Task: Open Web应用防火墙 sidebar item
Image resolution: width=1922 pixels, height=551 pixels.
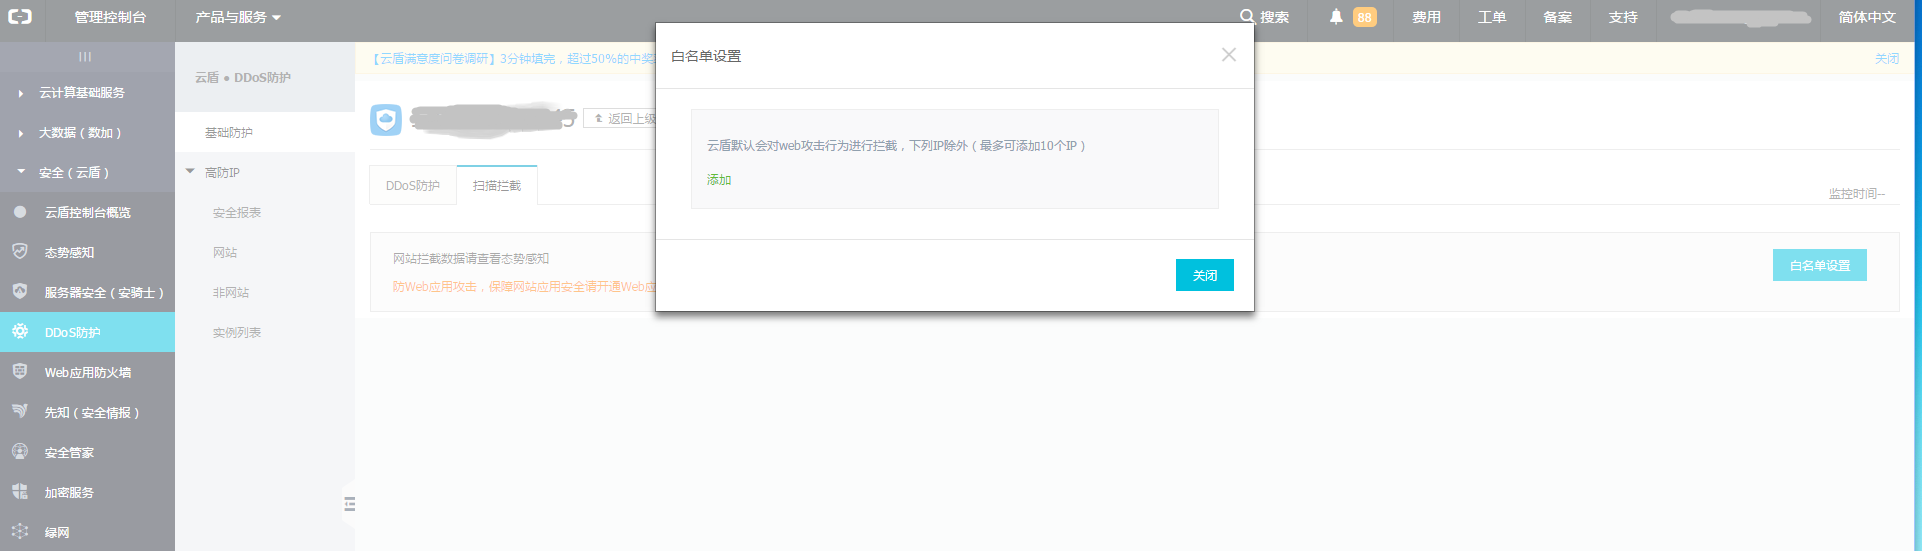Action: (x=87, y=373)
